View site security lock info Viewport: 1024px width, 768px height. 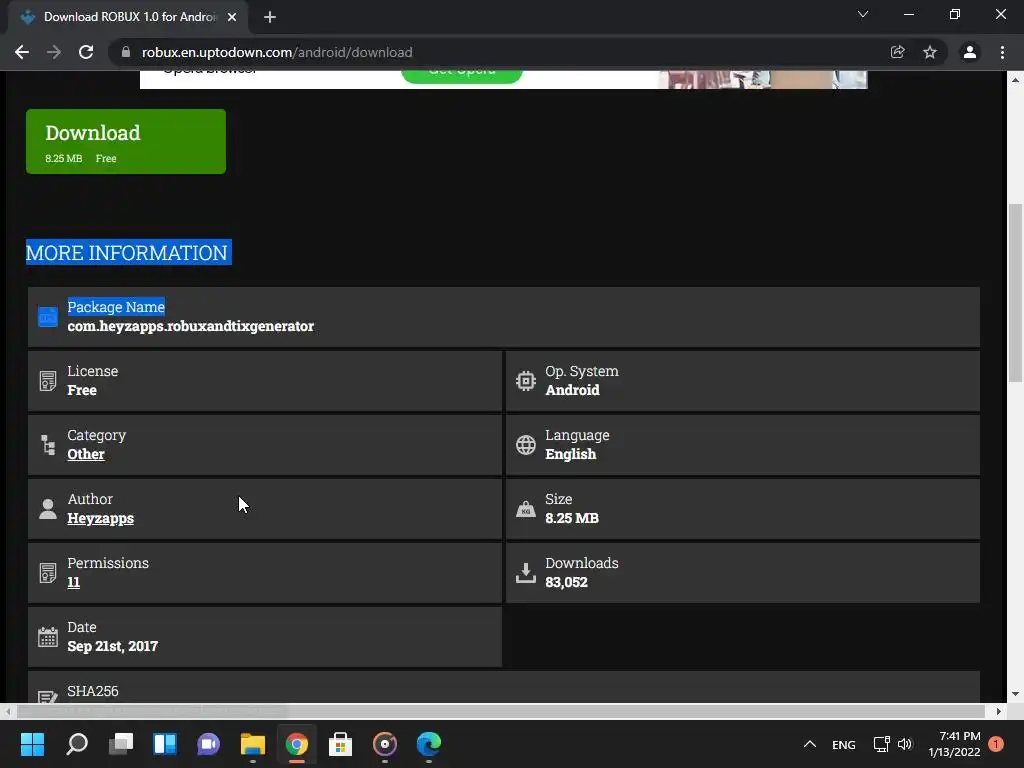pyautogui.click(x=126, y=52)
